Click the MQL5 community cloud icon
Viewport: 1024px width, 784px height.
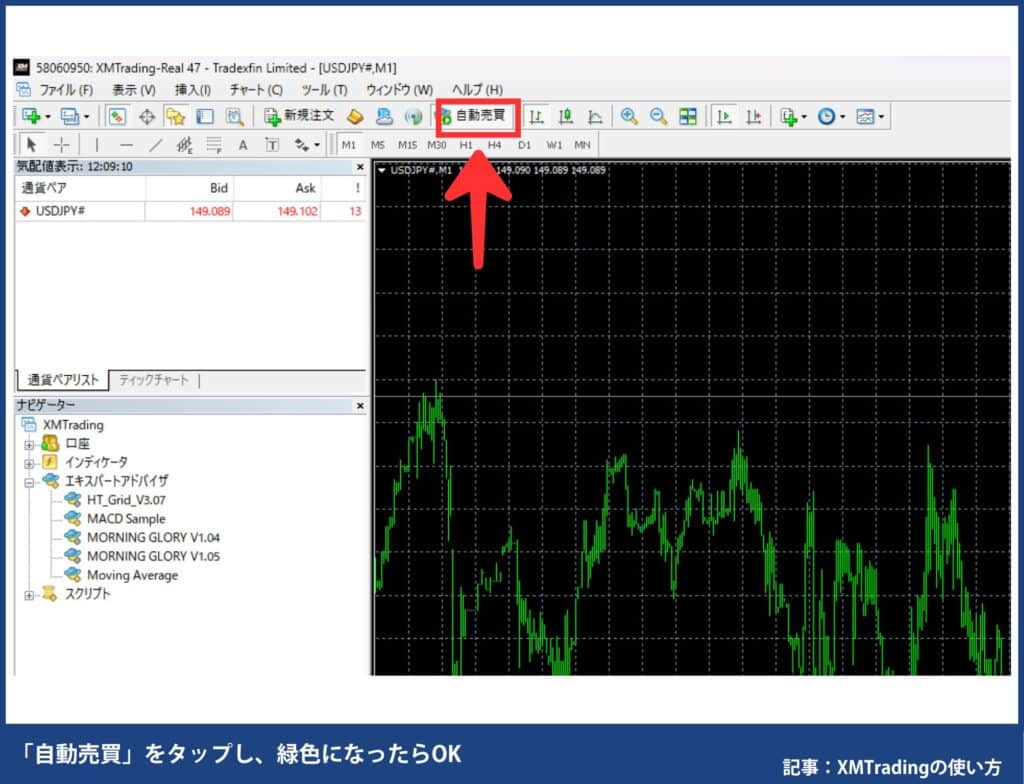(384, 116)
